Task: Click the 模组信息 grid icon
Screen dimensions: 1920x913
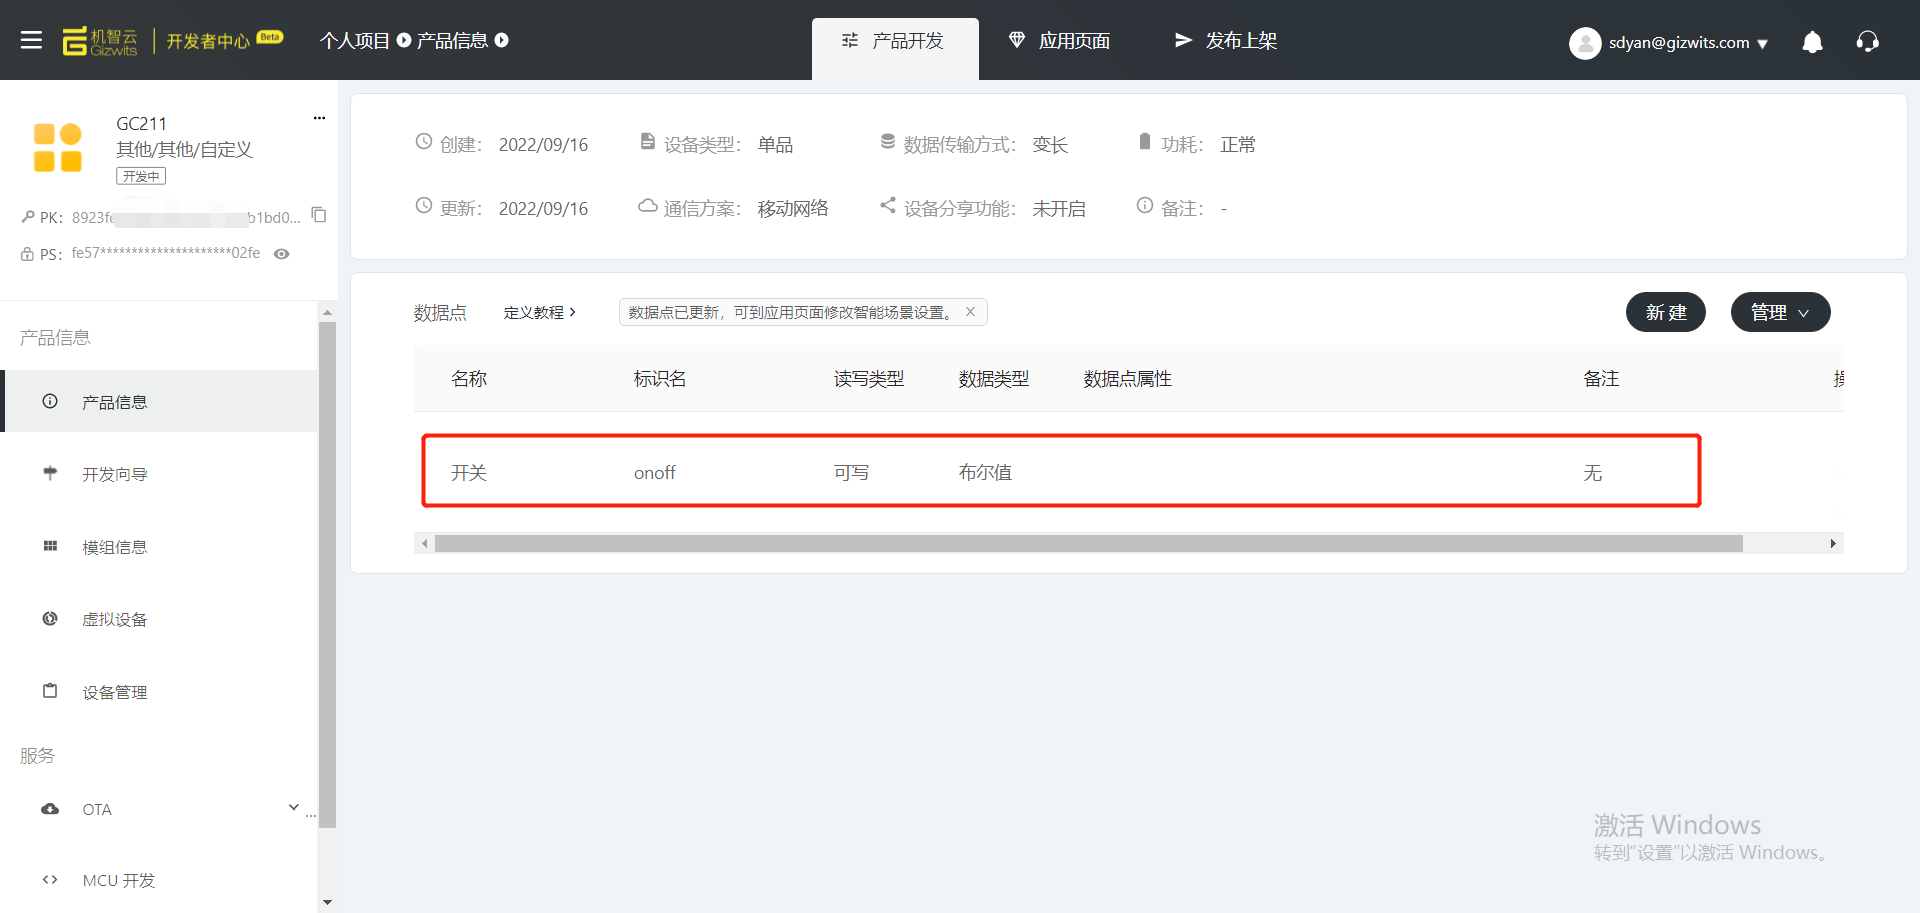Action: 50,546
